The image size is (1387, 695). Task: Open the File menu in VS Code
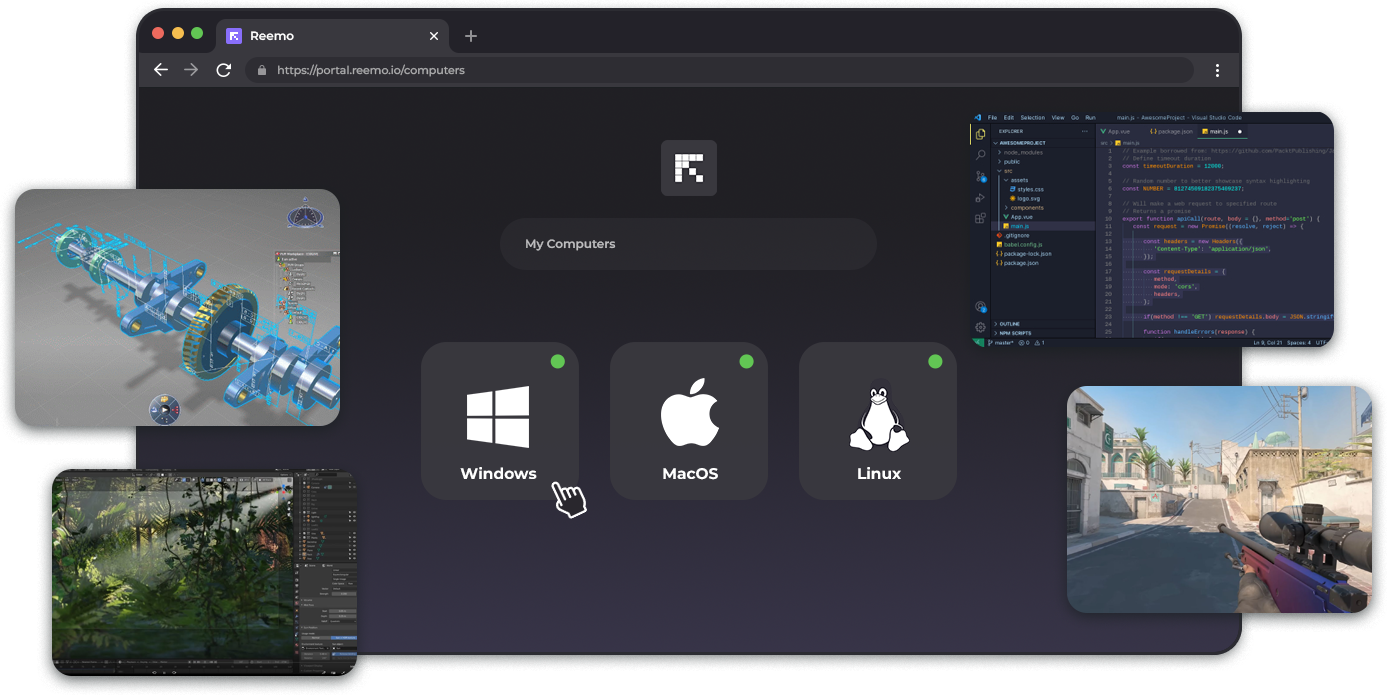(992, 117)
